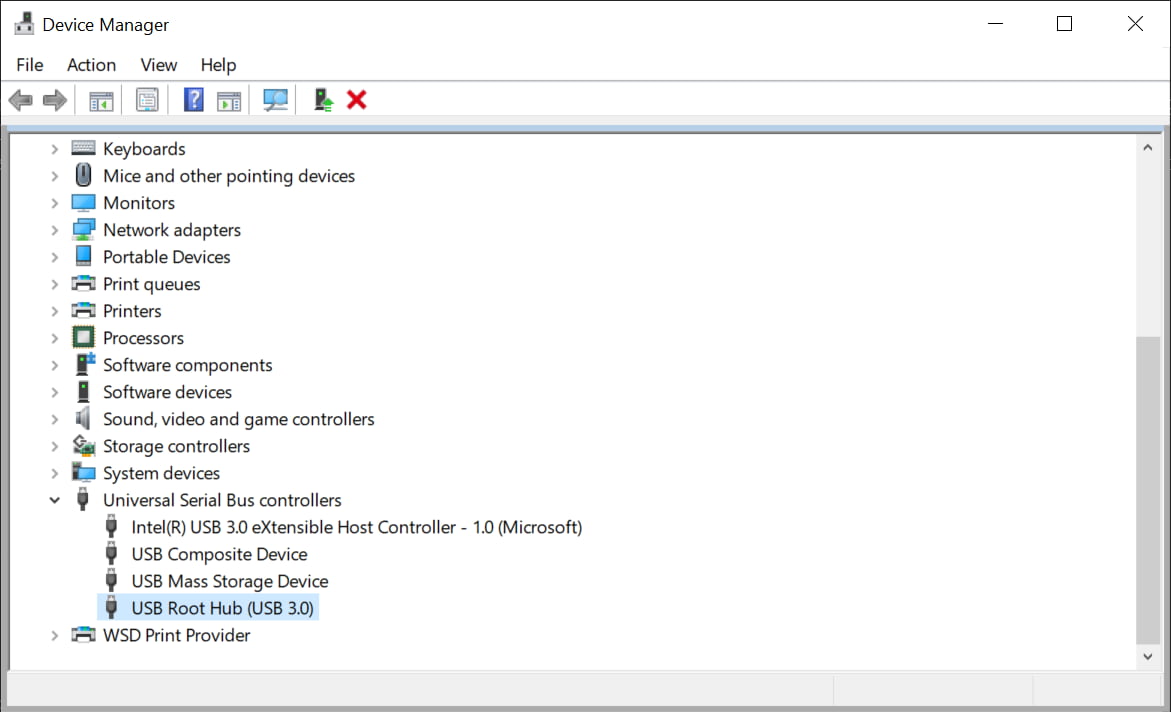
Task: Open the Action menu
Action: point(91,64)
